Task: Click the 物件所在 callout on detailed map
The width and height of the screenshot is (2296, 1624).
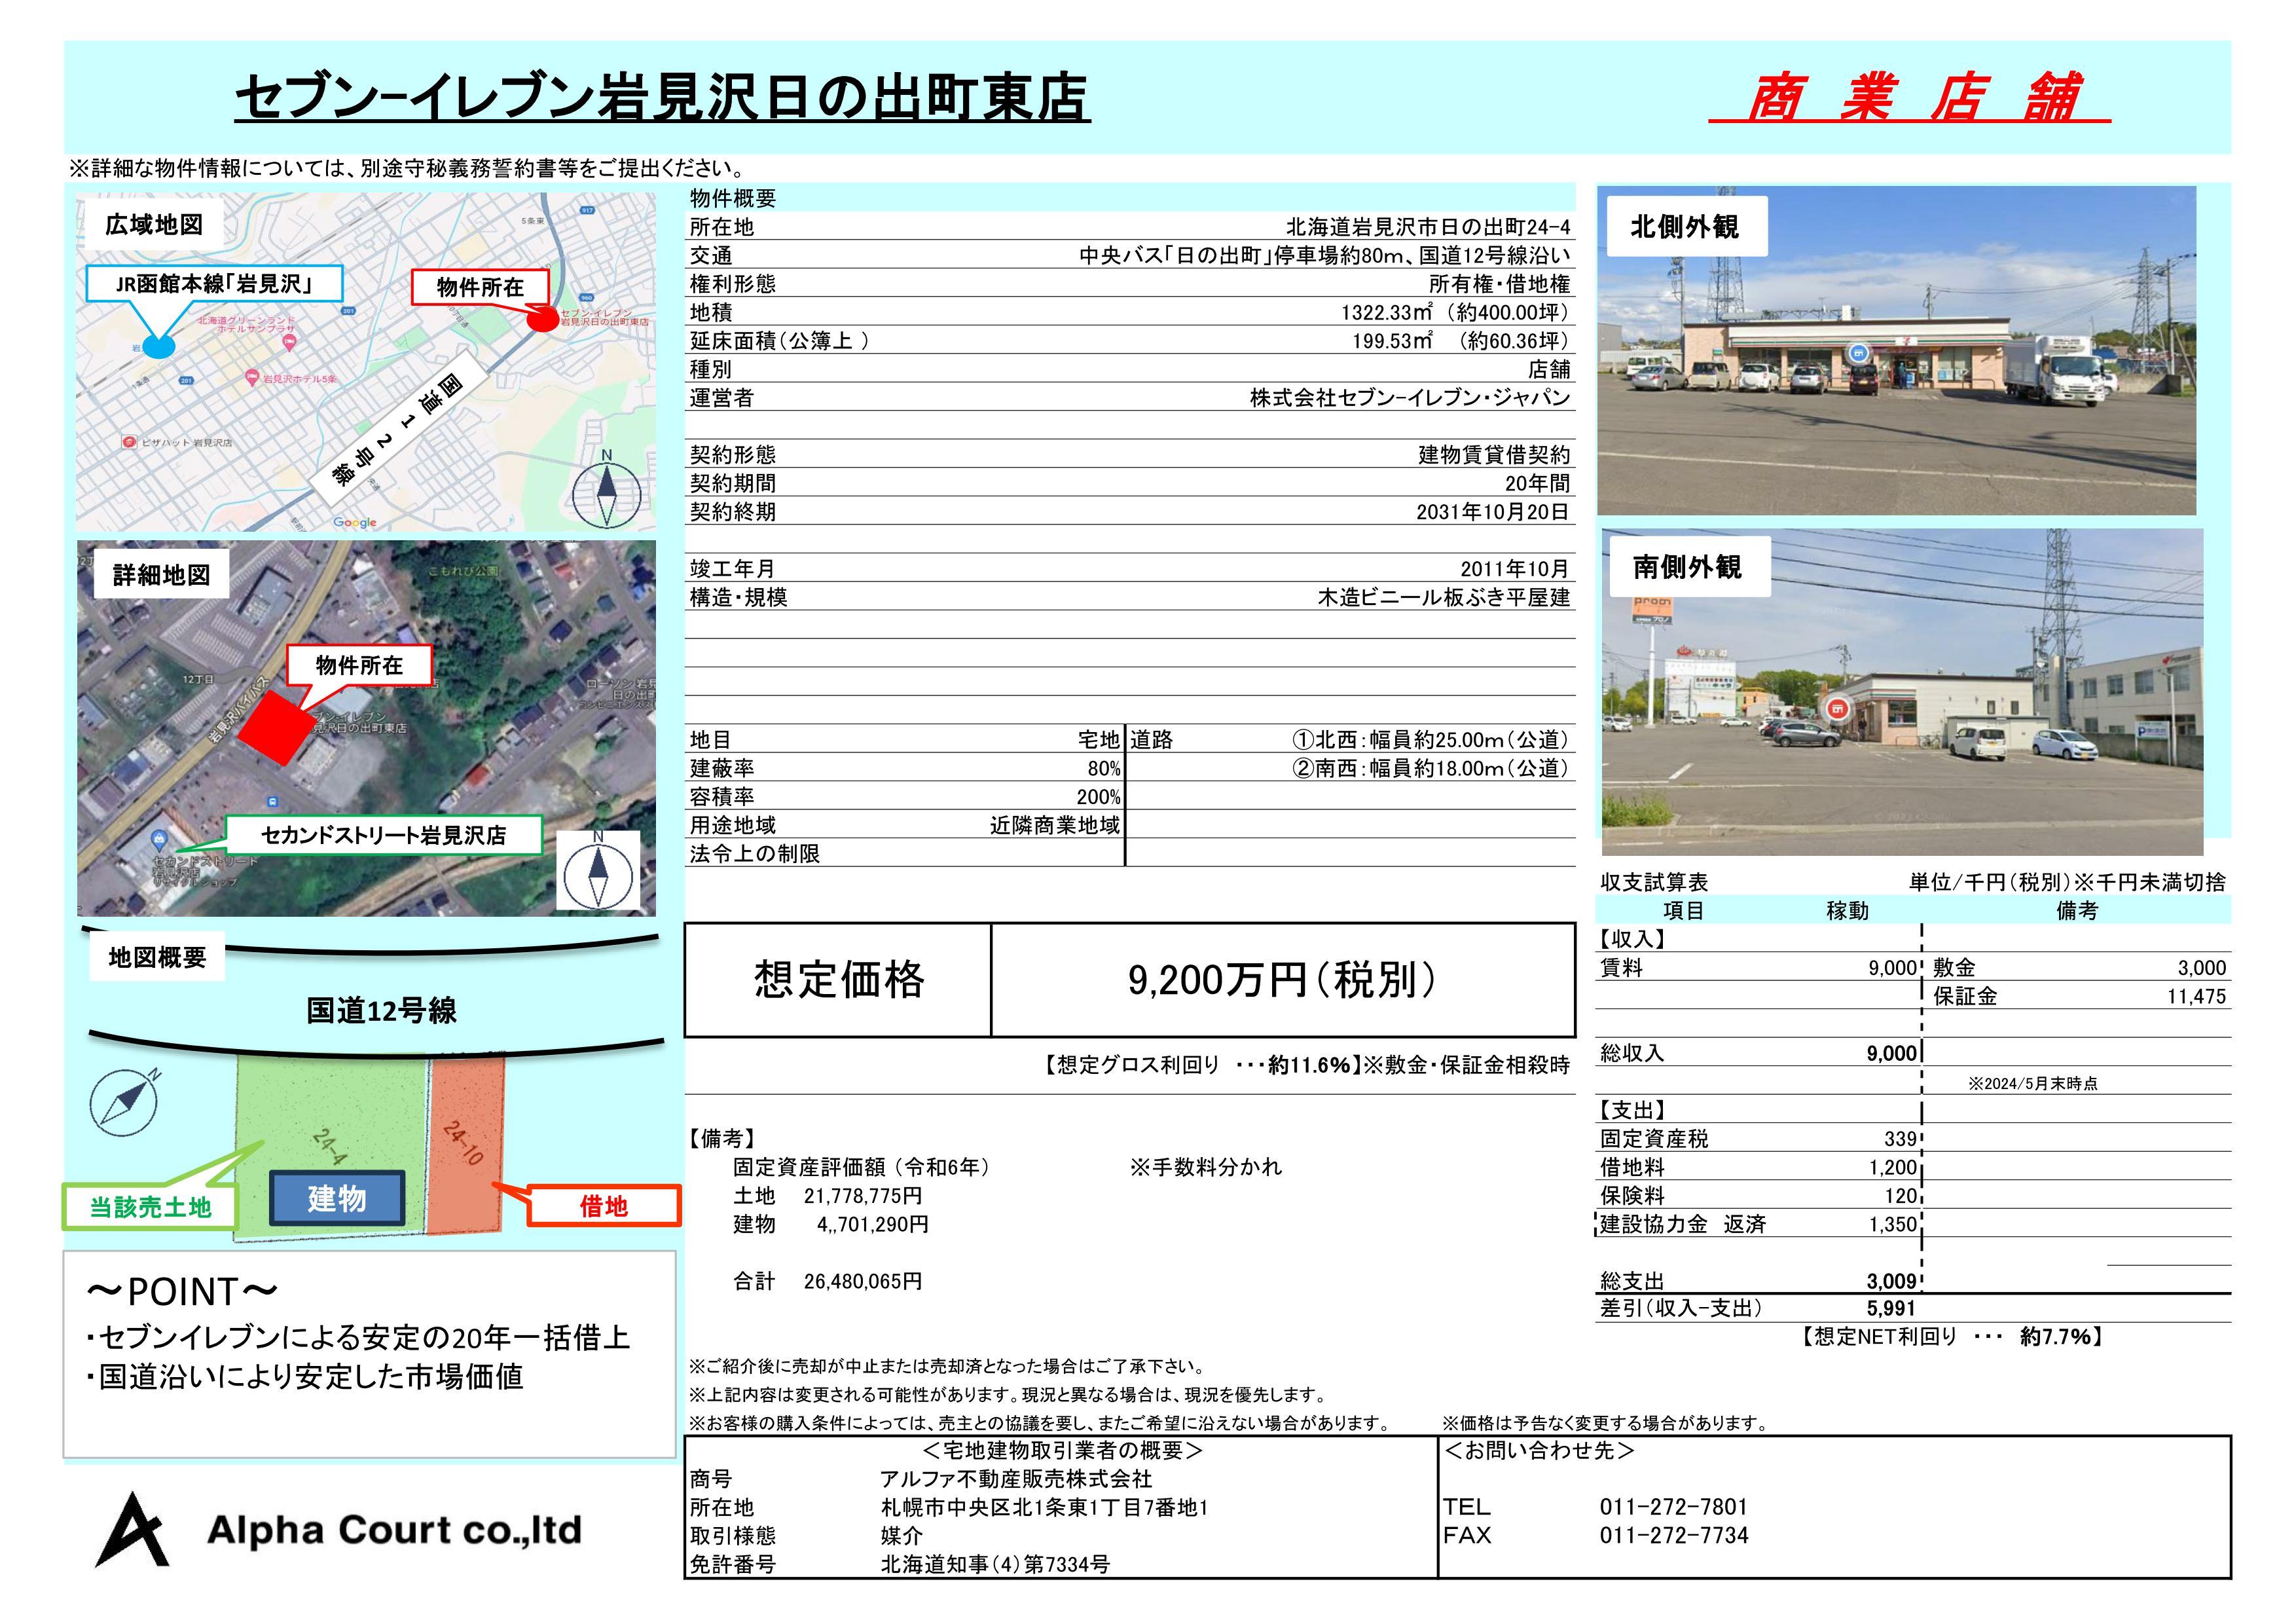Action: pyautogui.click(x=360, y=665)
